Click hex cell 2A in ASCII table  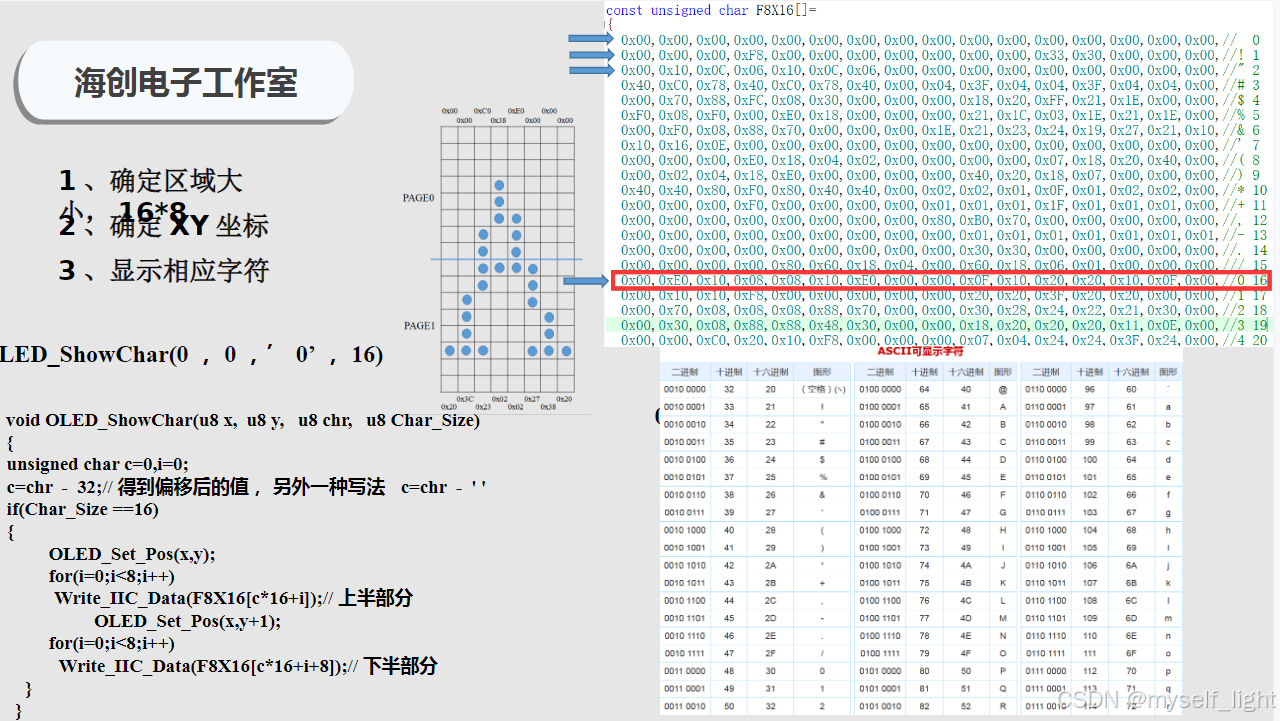pos(769,564)
